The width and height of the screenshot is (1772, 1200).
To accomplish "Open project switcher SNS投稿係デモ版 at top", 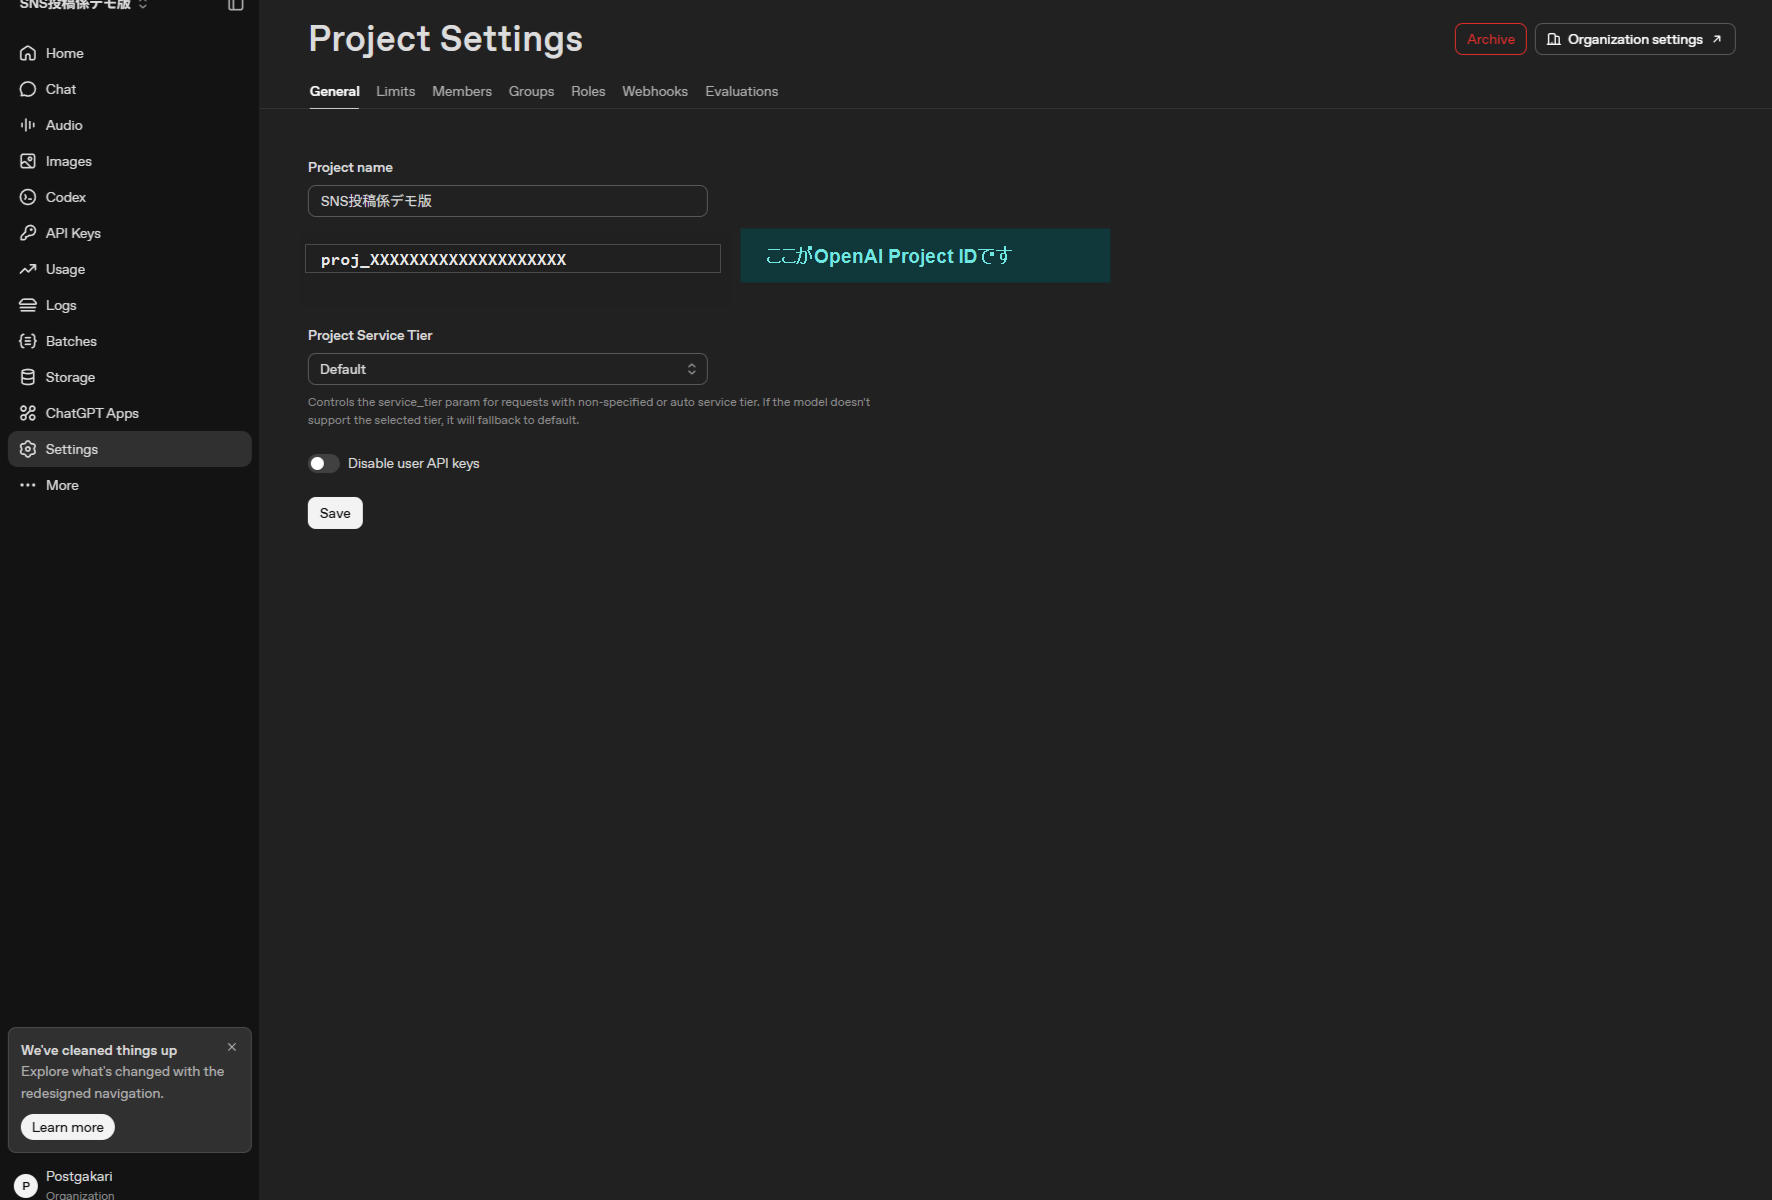I will (84, 5).
